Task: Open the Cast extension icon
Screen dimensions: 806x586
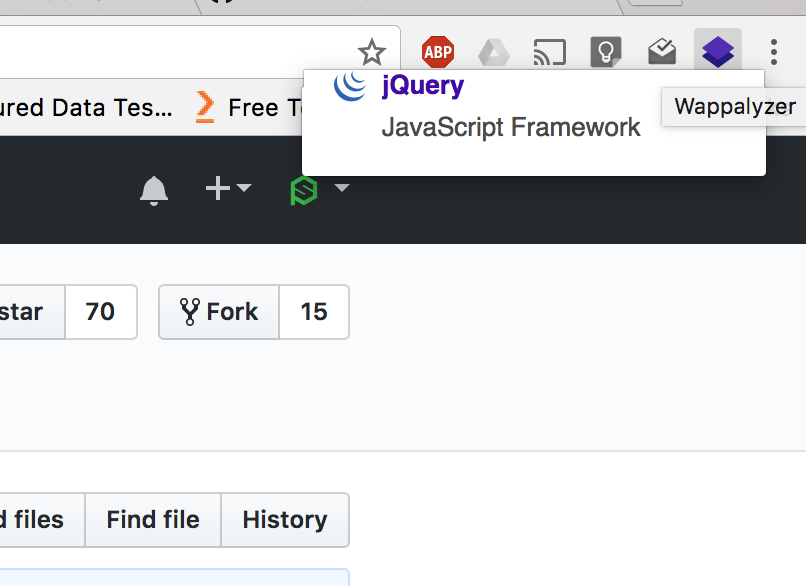Action: pyautogui.click(x=549, y=52)
